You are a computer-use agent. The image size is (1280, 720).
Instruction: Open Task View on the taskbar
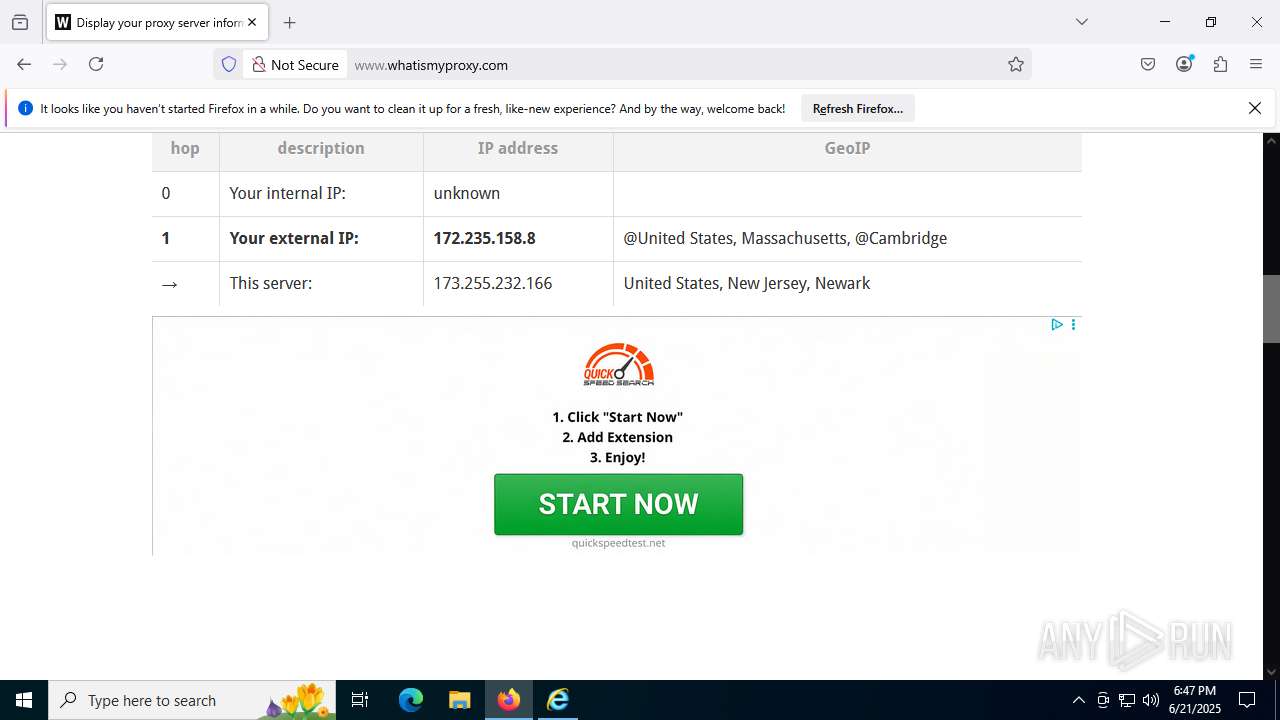tap(360, 700)
